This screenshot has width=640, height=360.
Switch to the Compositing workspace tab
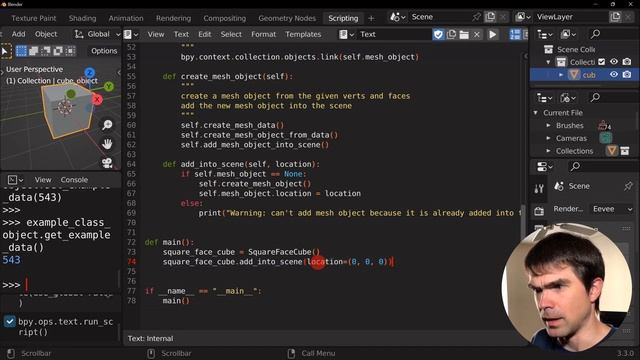click(224, 18)
